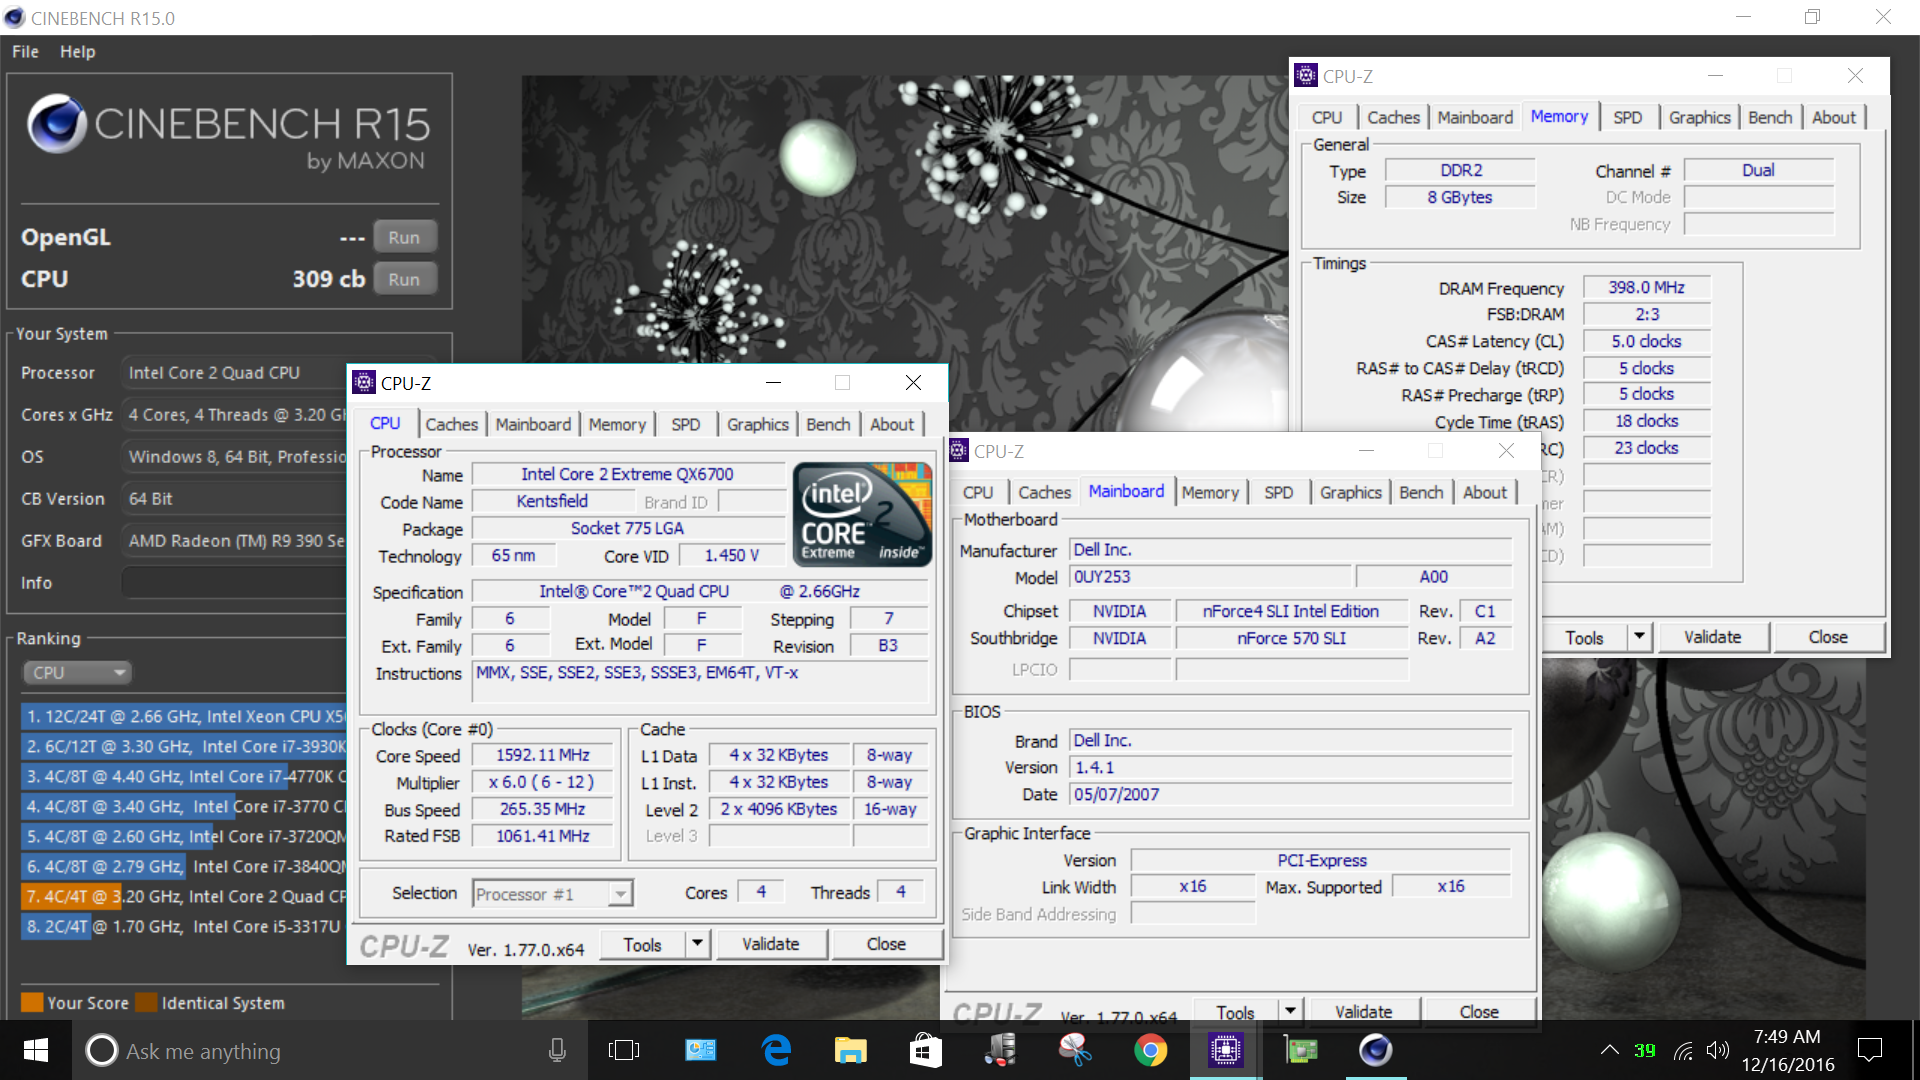Click Close button in front CPU-Z window
Viewport: 1920px width, 1080px height.
coord(886,943)
